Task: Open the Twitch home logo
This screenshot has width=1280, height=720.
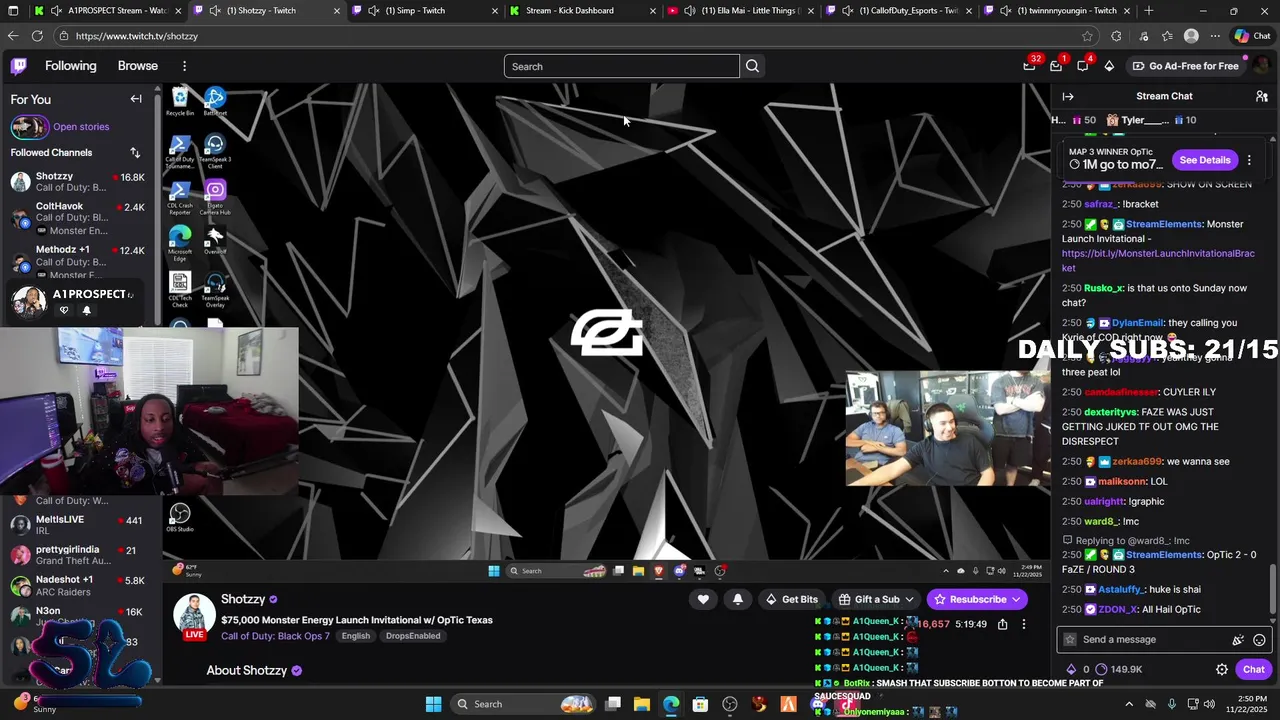Action: (19, 66)
